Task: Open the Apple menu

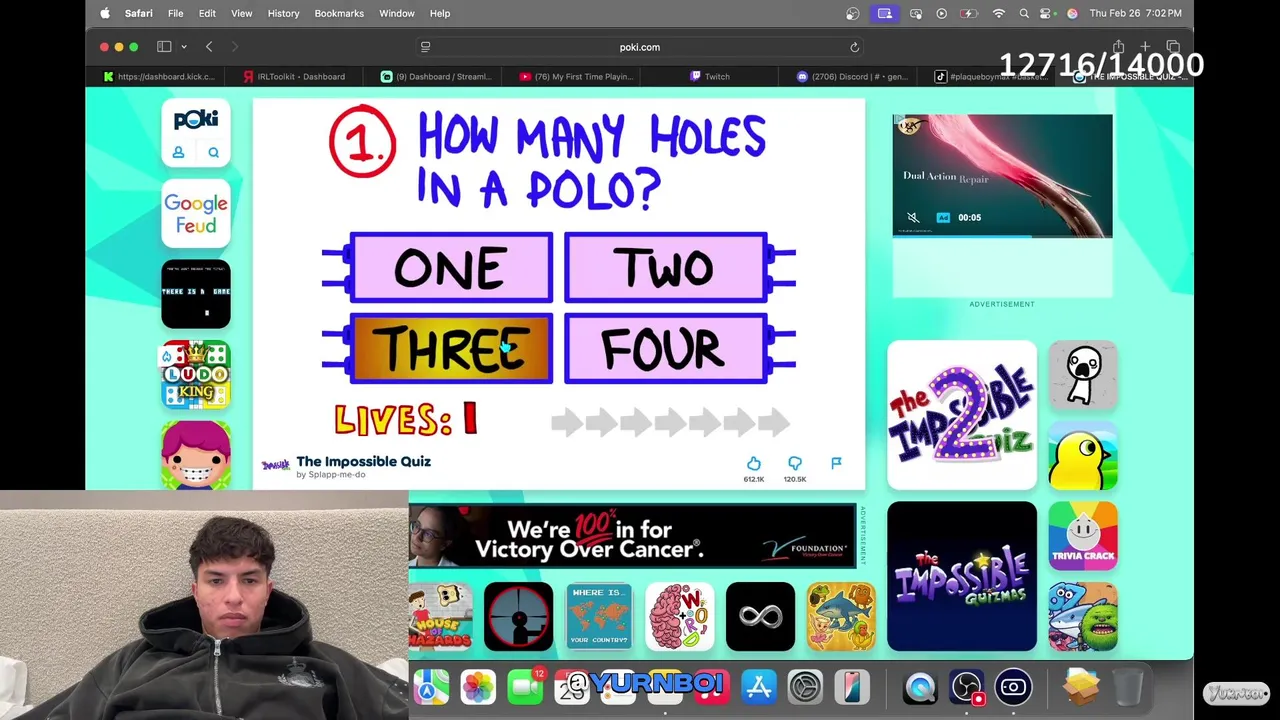Action: [105, 13]
